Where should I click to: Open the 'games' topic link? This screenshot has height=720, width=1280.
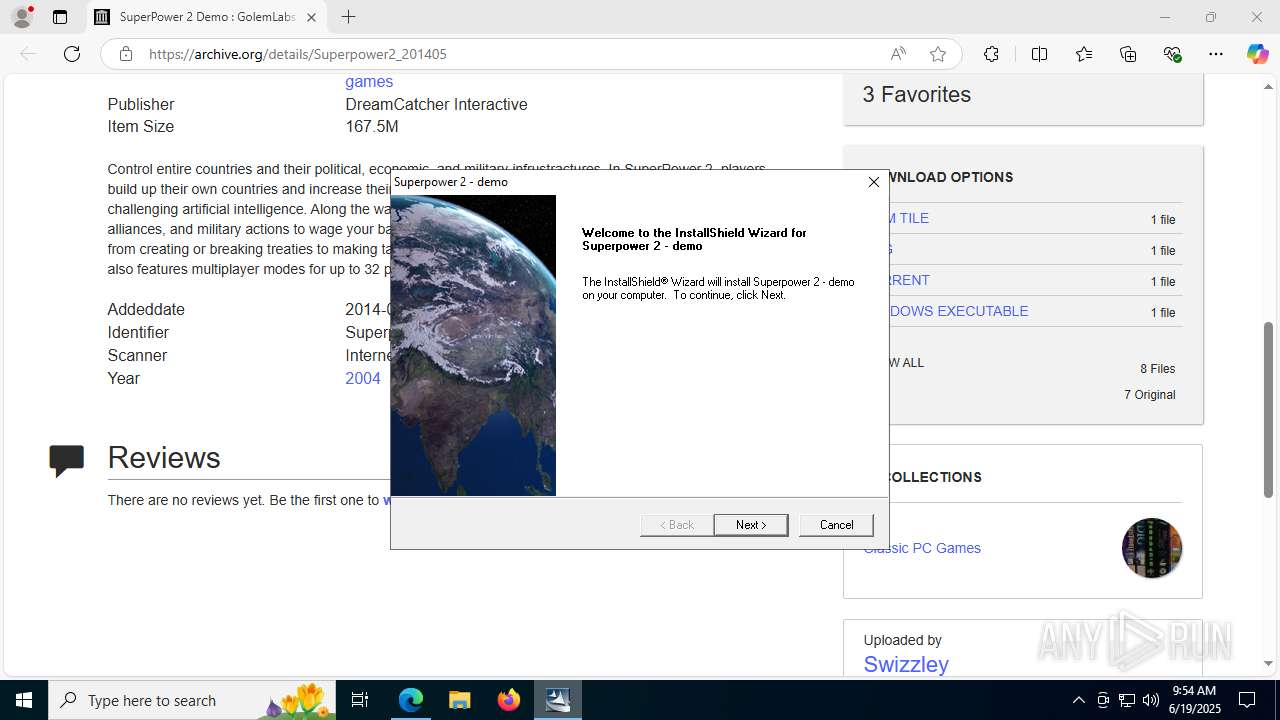369,82
